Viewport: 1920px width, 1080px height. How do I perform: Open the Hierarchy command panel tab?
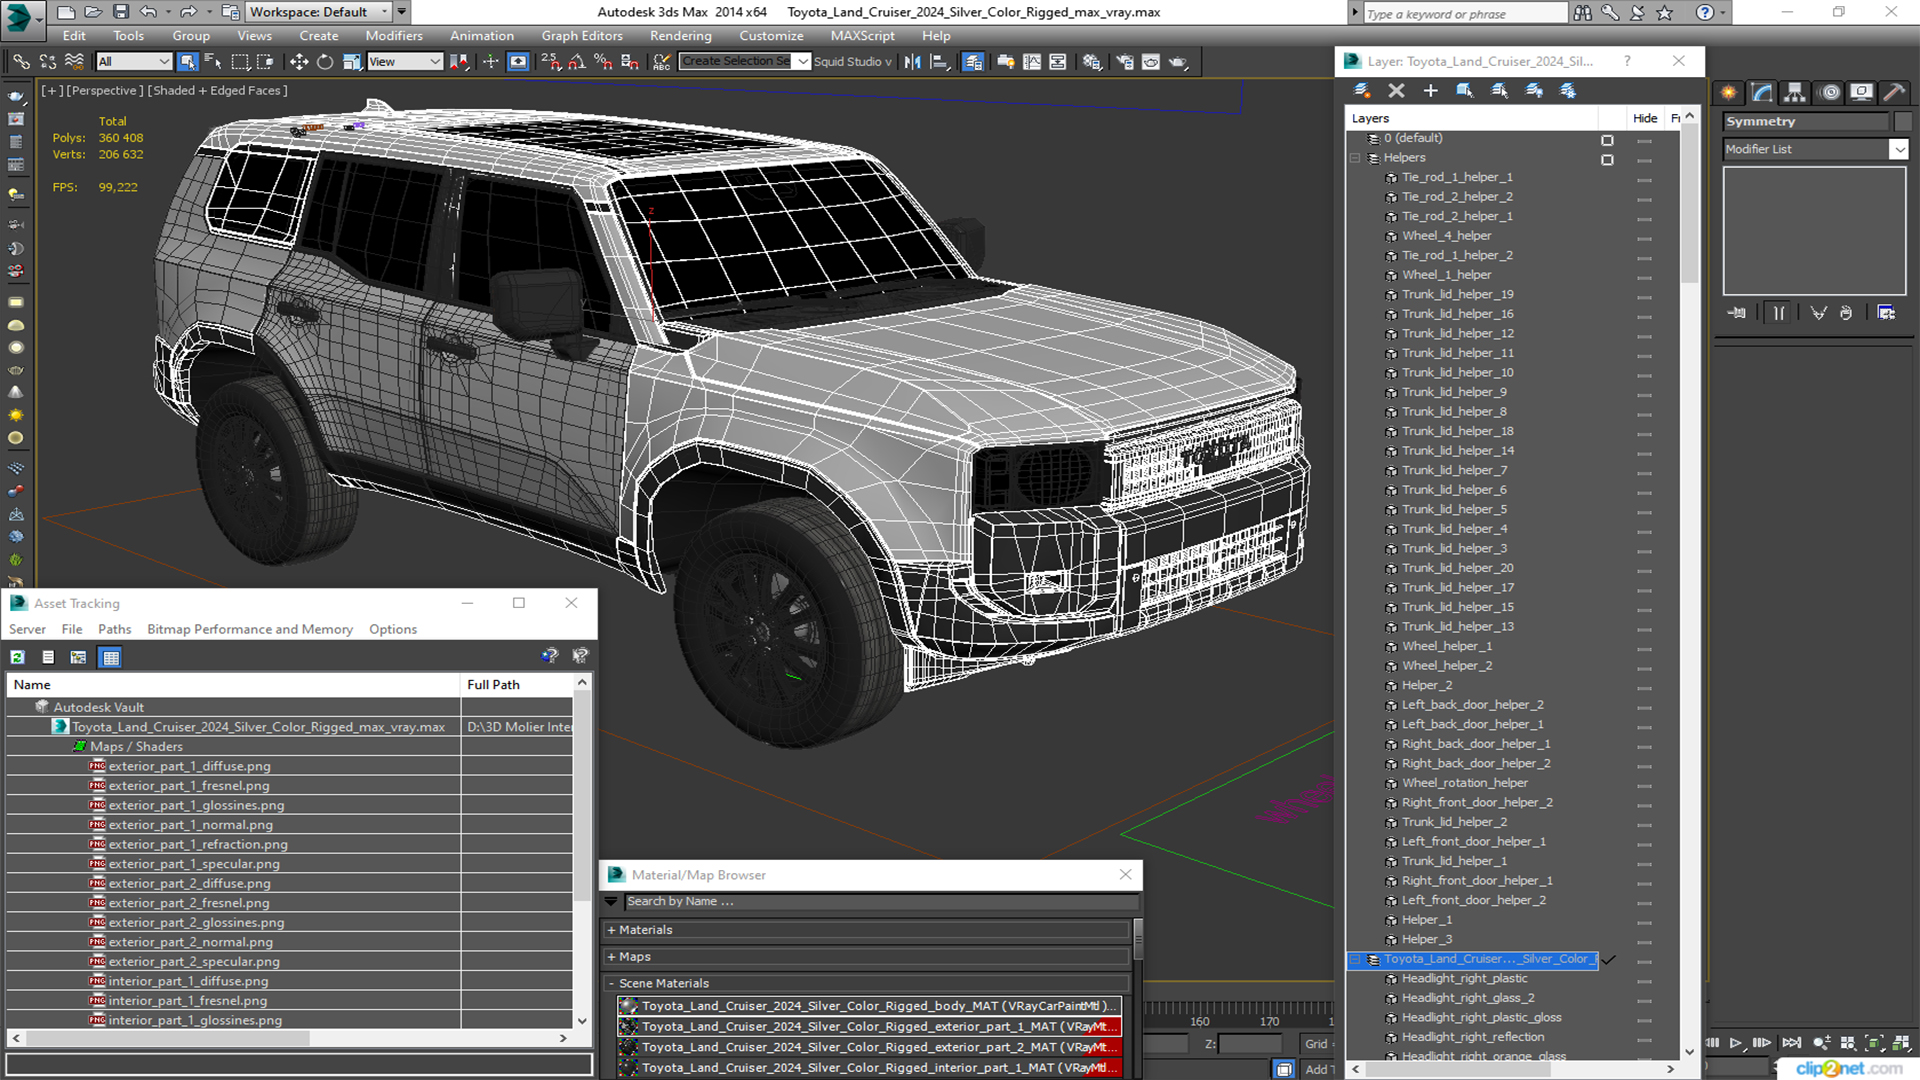click(x=1796, y=92)
